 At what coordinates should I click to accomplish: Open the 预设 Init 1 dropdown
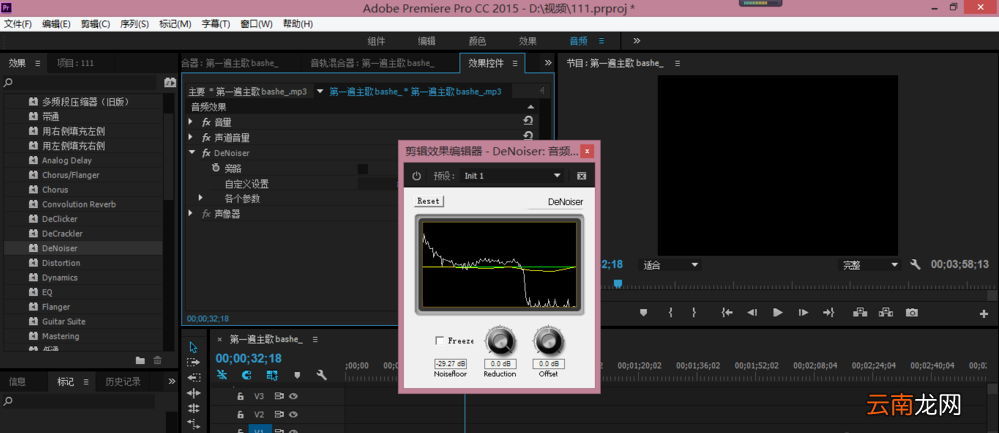(x=512, y=176)
